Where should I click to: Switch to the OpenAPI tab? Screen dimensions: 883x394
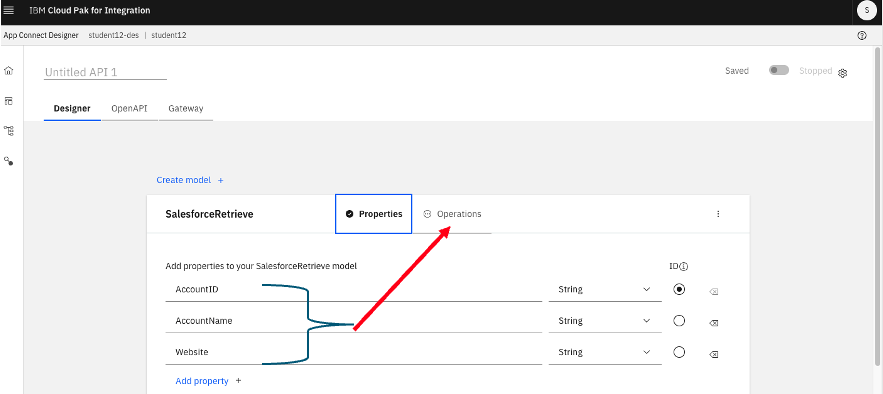coord(129,109)
